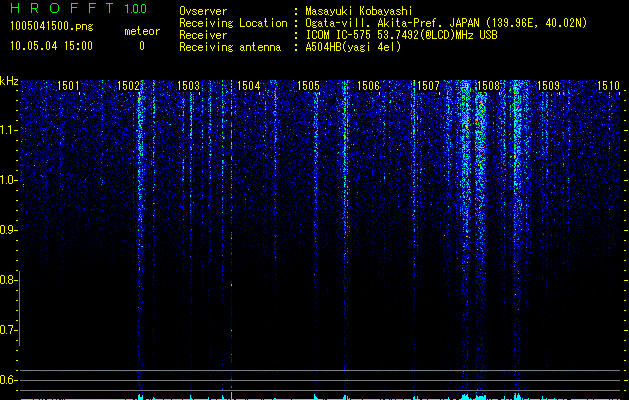Click the 1.1 kHz frequency axis label

point(8,130)
